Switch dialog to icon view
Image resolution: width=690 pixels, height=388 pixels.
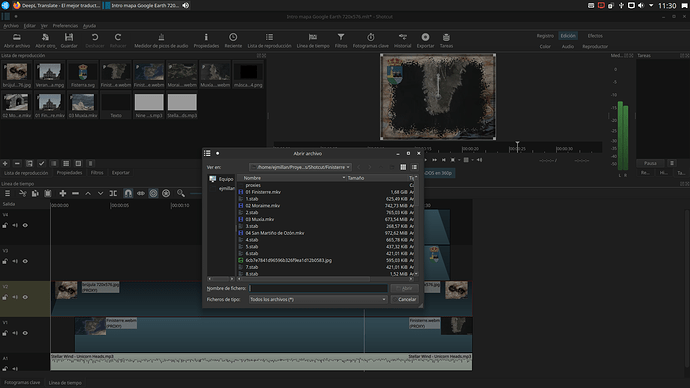pyautogui.click(x=403, y=167)
